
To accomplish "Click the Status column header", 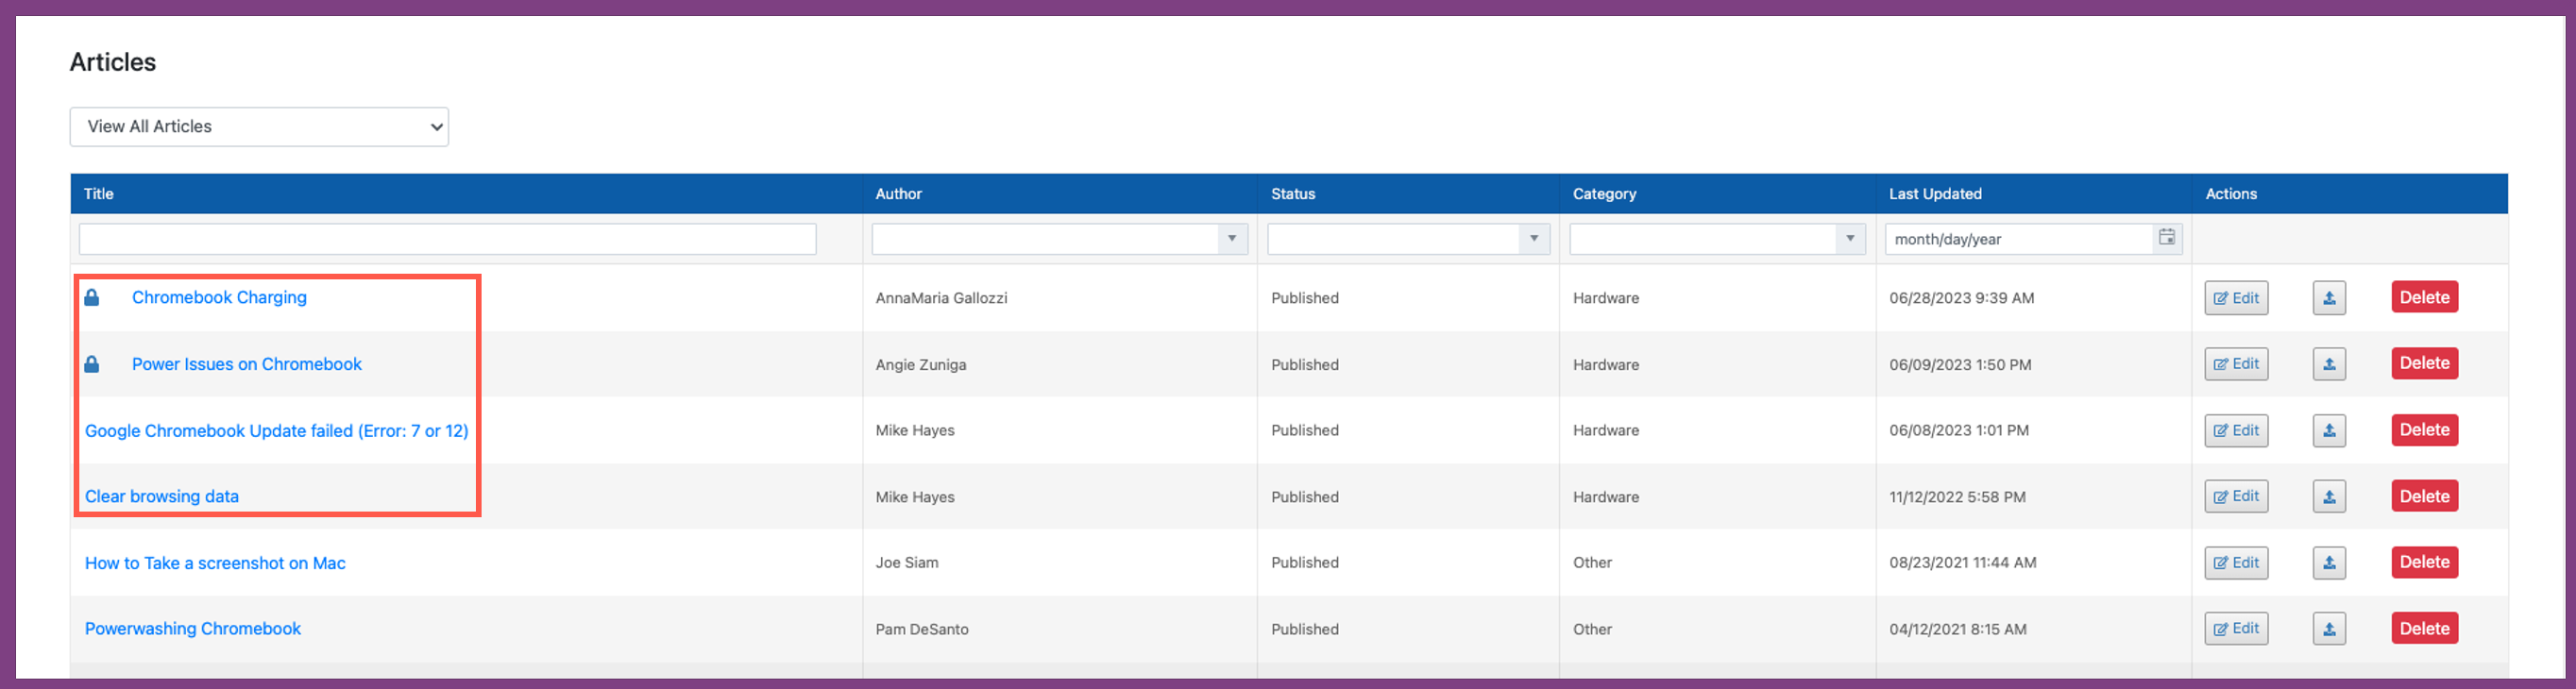I will 1293,194.
